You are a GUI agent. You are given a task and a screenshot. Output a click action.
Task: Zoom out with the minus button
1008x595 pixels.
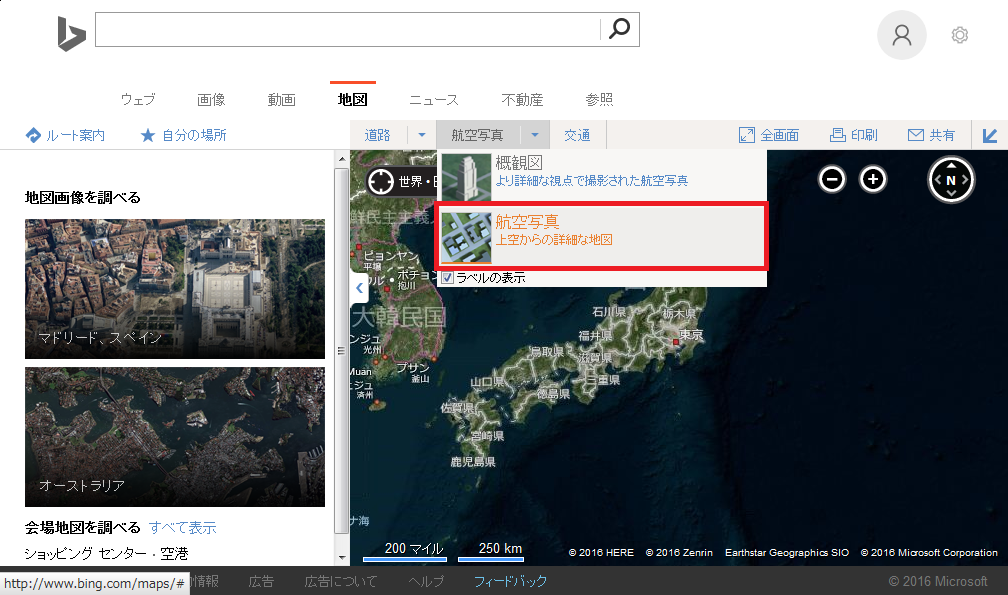tap(832, 179)
